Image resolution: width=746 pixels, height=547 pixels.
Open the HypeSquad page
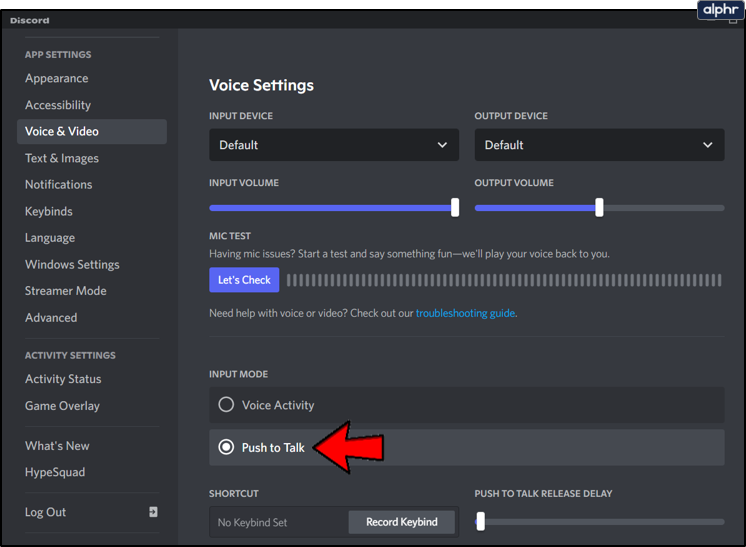55,472
